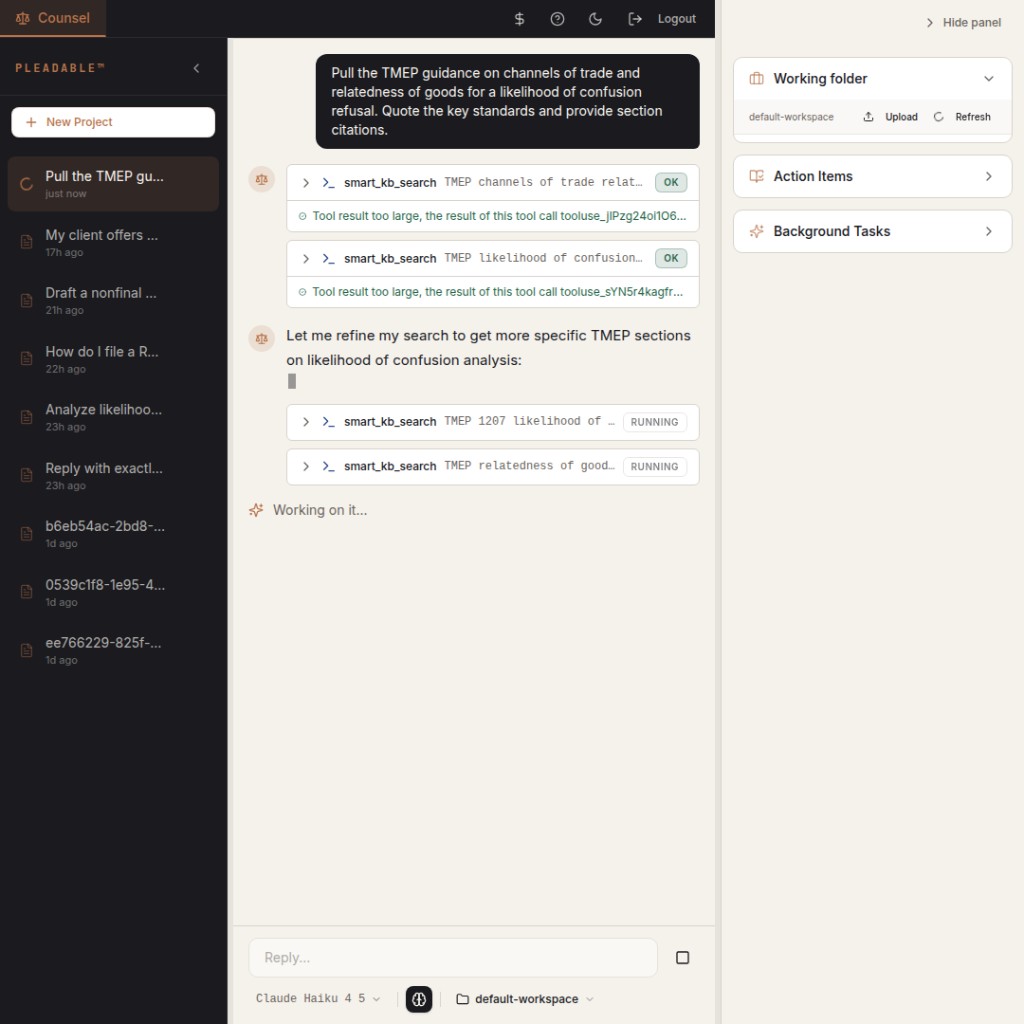Click the Counsel scales logo in top left
Screen dimensions: 1024x1024
point(22,18)
